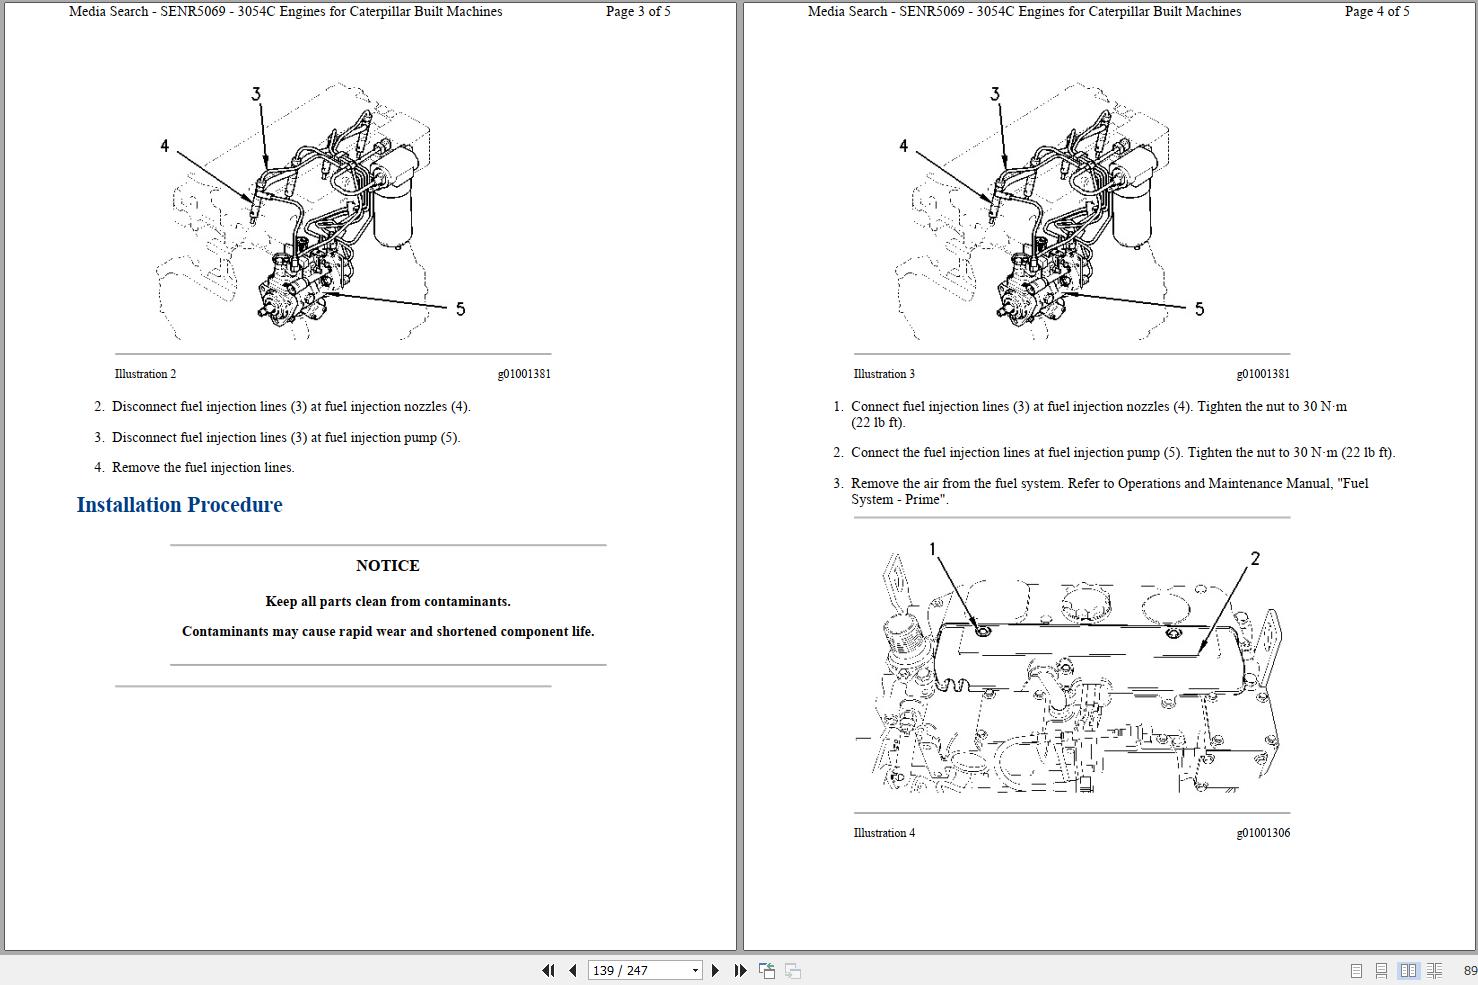This screenshot has height=985, width=1478.
Task: Return to the previous view
Action: tap(766, 970)
